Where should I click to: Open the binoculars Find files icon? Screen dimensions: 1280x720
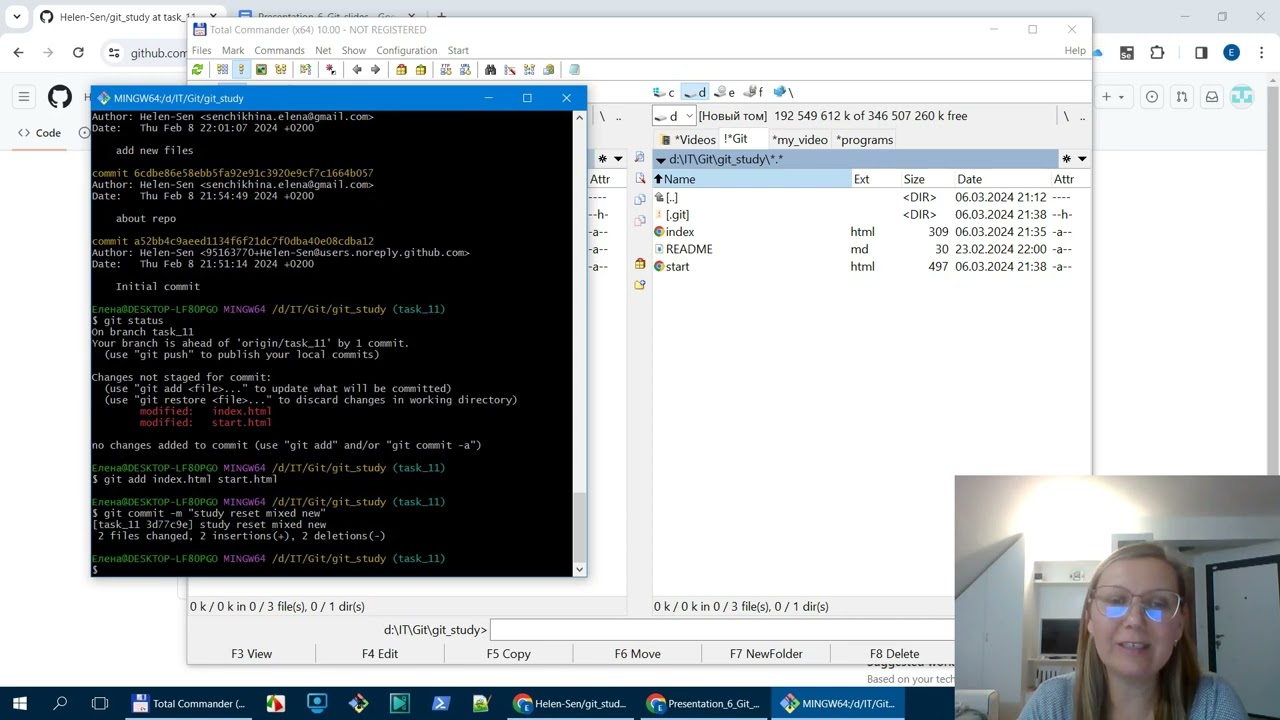[490, 70]
